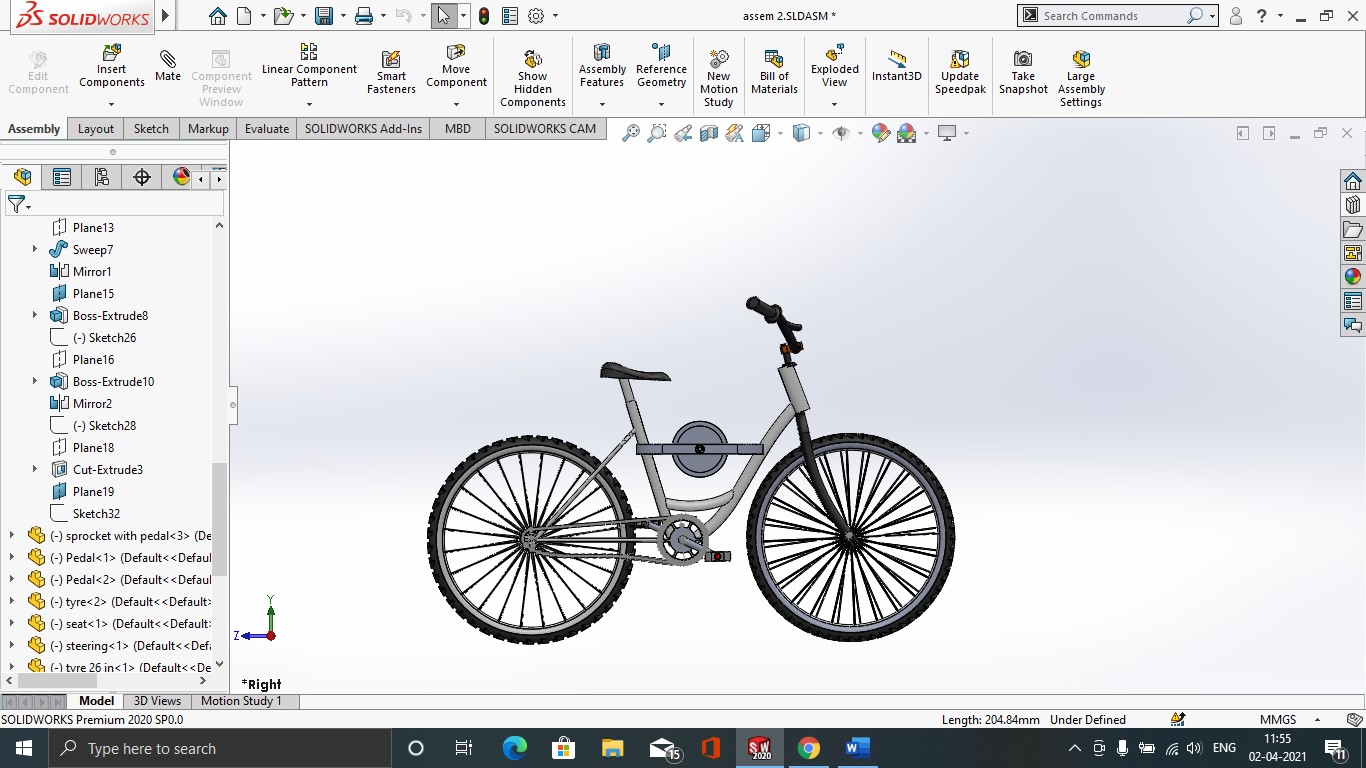Viewport: 1366px width, 768px height.
Task: Open the ConfigurationManager tab
Action: (x=102, y=177)
